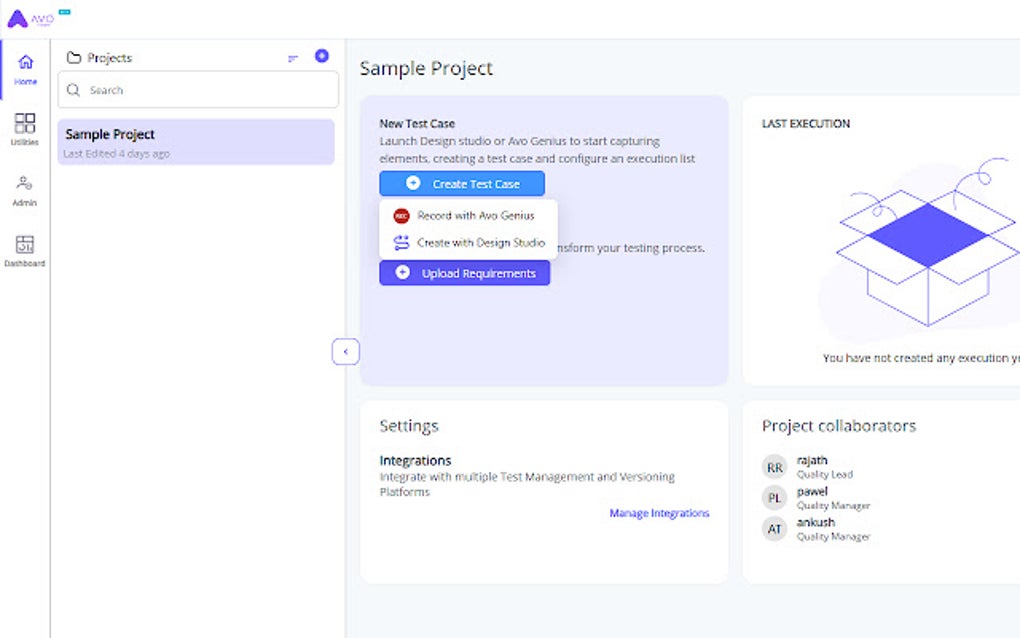Click the Projects folder icon
The width and height of the screenshot is (1020, 638).
pos(74,58)
